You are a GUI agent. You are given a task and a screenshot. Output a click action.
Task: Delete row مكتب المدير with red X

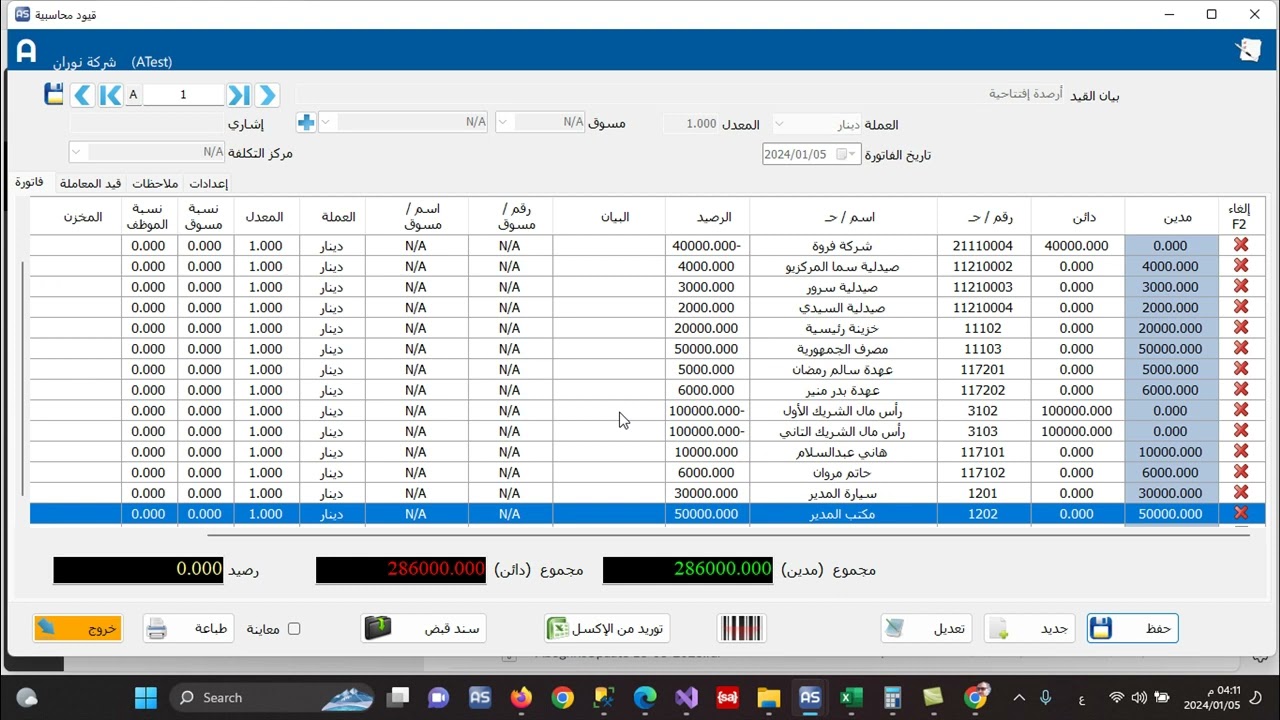[1241, 513]
